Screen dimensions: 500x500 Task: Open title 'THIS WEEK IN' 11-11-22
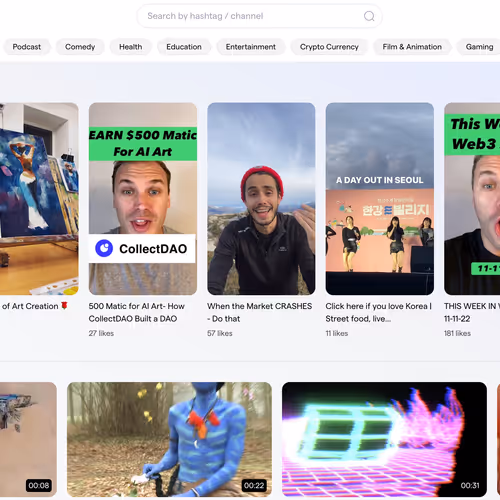[x=472, y=312]
